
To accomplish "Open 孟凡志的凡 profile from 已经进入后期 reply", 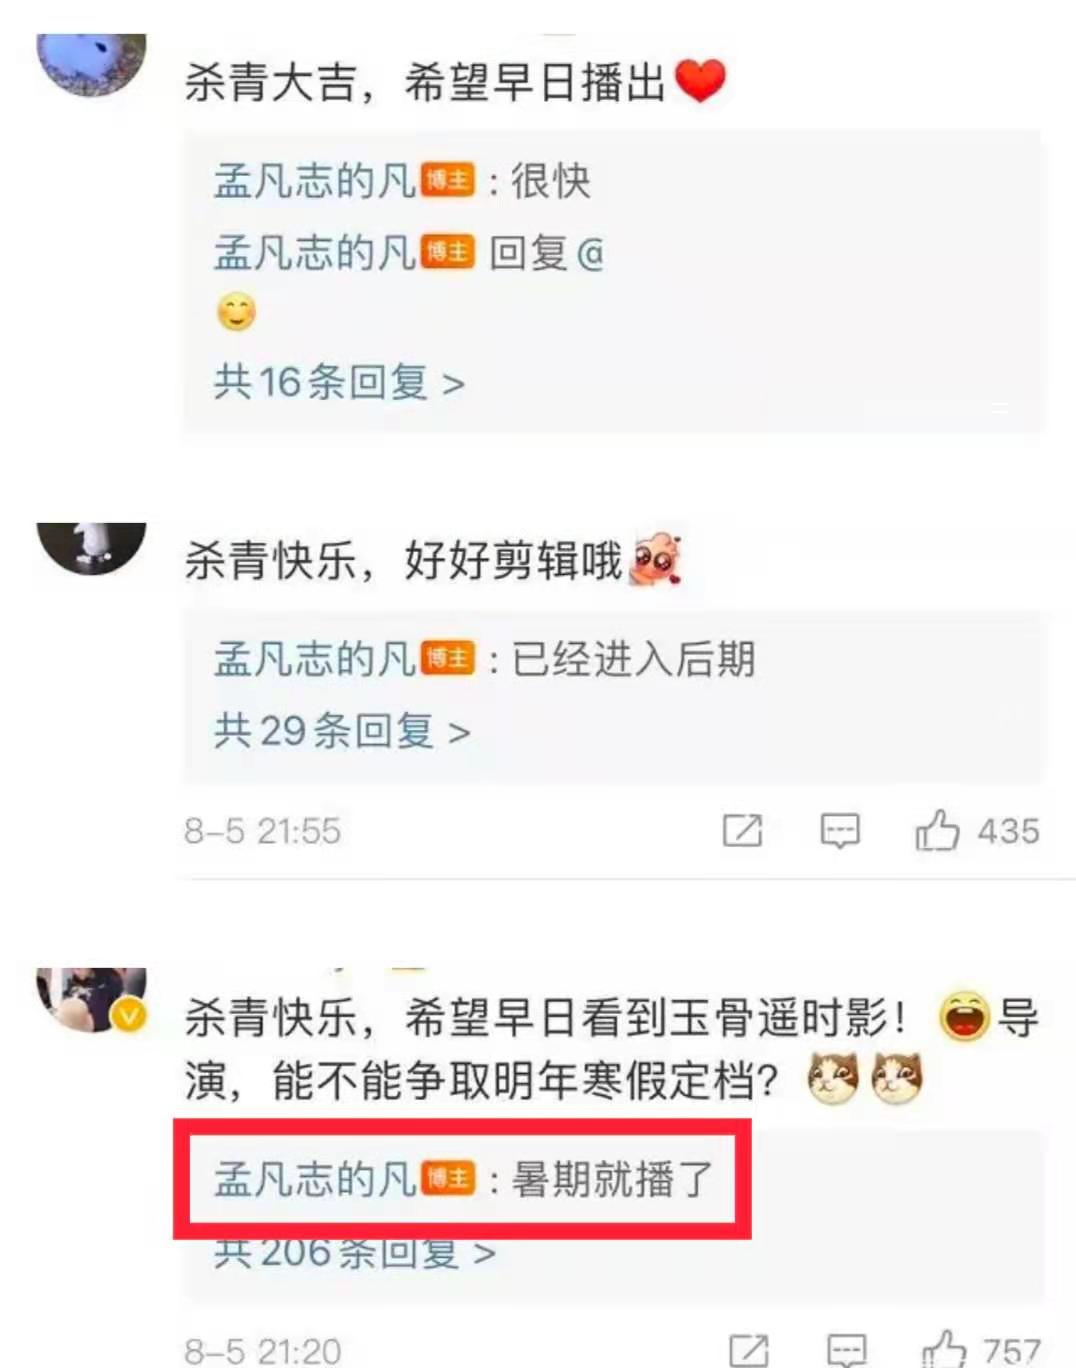I will click(314, 659).
